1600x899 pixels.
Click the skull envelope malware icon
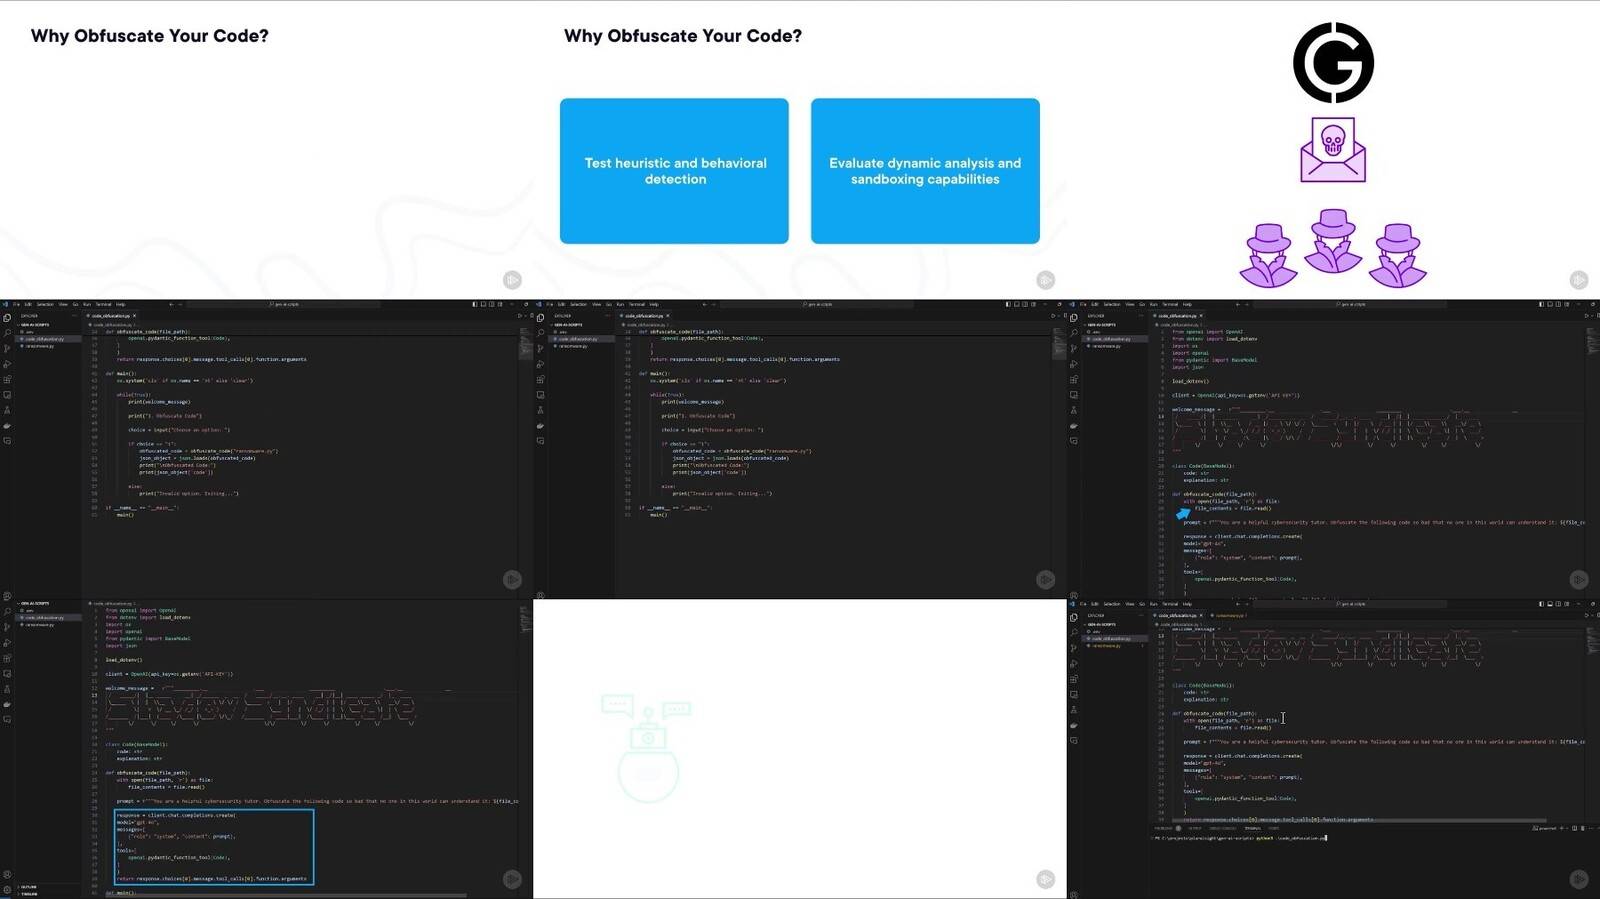click(x=1333, y=150)
